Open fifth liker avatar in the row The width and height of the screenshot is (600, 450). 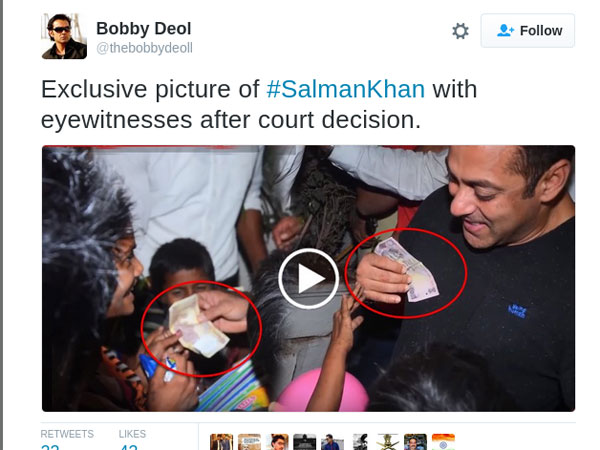click(x=332, y=441)
